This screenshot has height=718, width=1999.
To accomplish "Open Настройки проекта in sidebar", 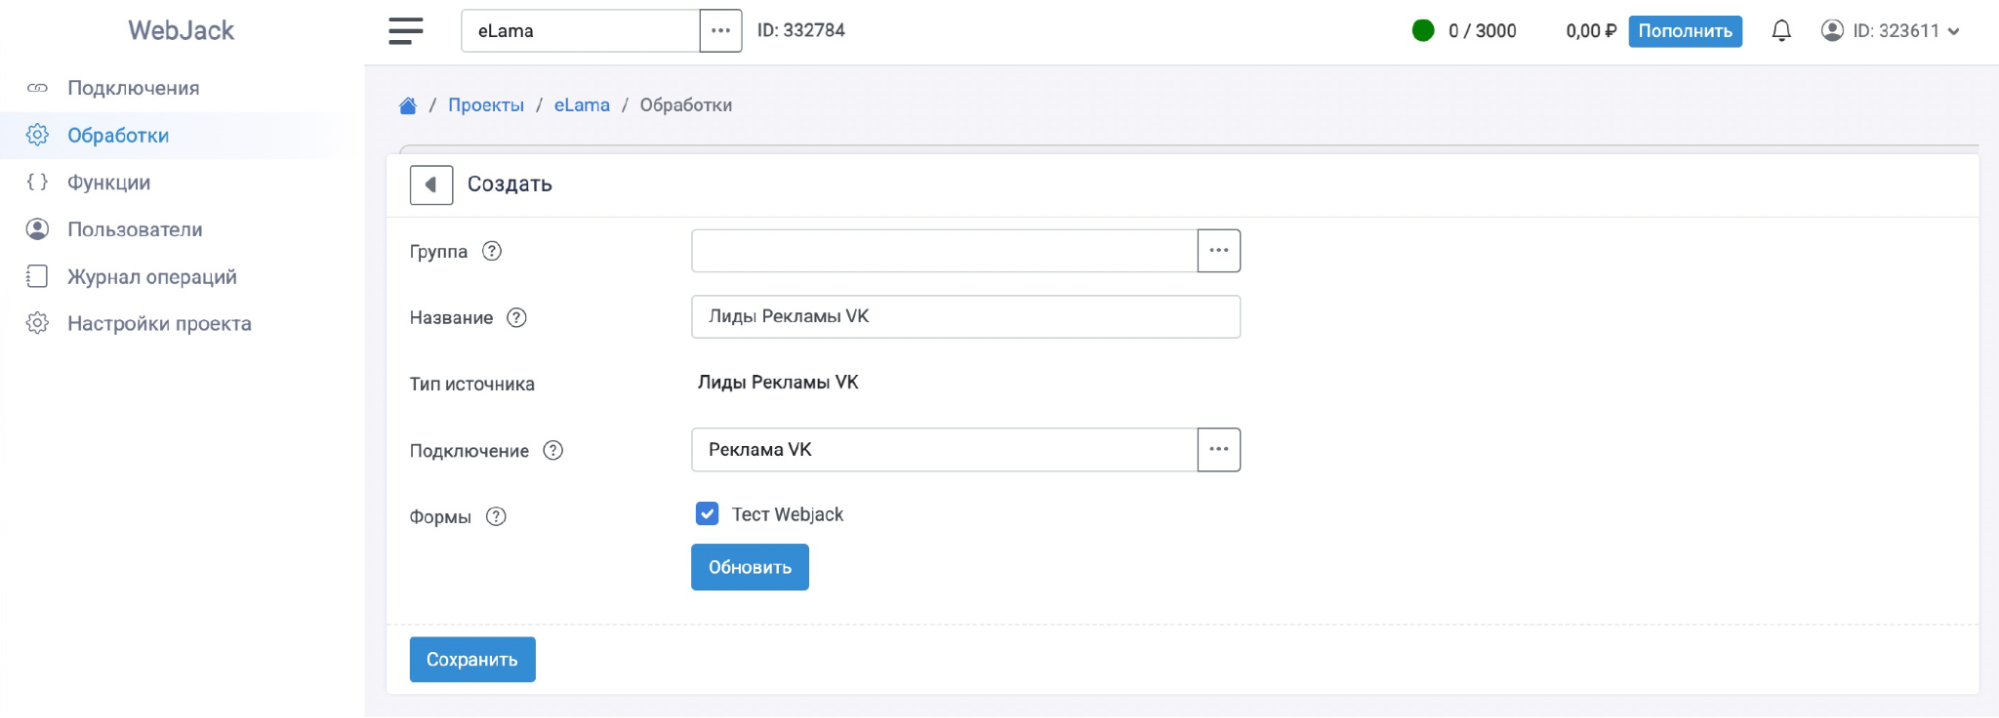I will coord(159,324).
